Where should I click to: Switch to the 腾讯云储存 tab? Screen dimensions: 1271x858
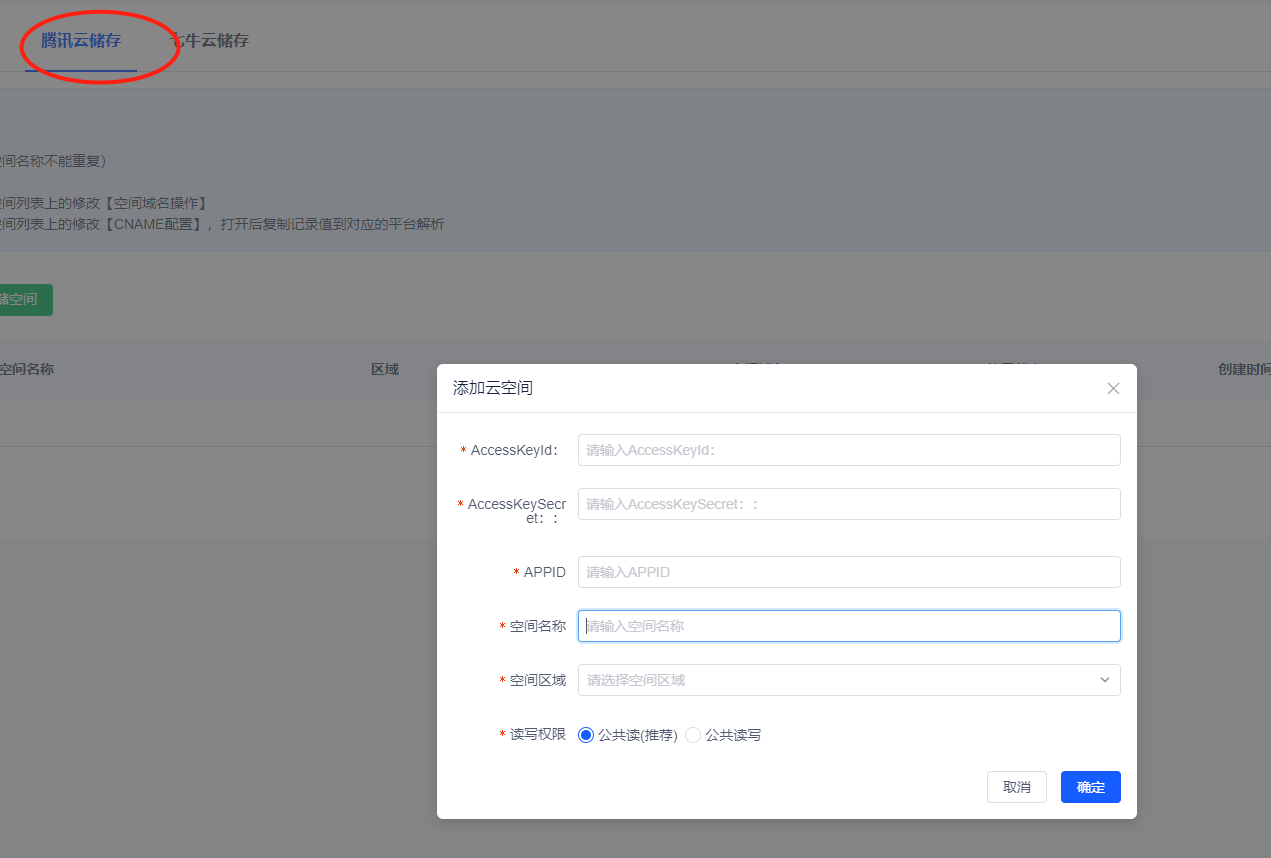(x=81, y=41)
